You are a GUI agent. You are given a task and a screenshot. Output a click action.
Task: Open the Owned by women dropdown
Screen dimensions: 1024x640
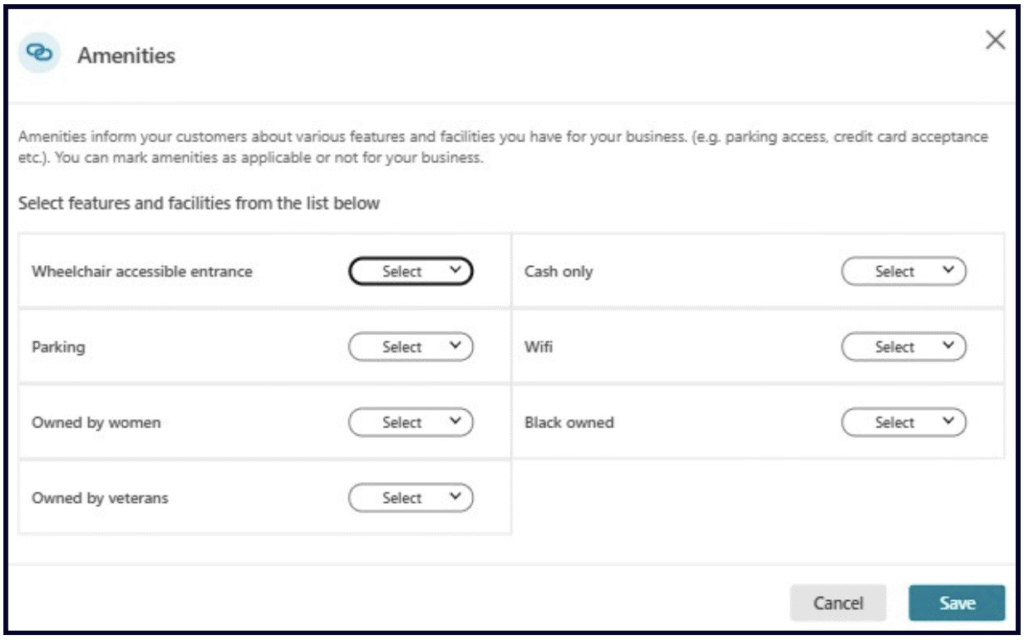tap(410, 423)
